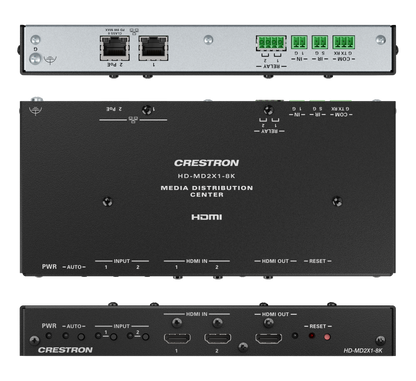Click the large CRESTRON logo on top cover

(206, 163)
